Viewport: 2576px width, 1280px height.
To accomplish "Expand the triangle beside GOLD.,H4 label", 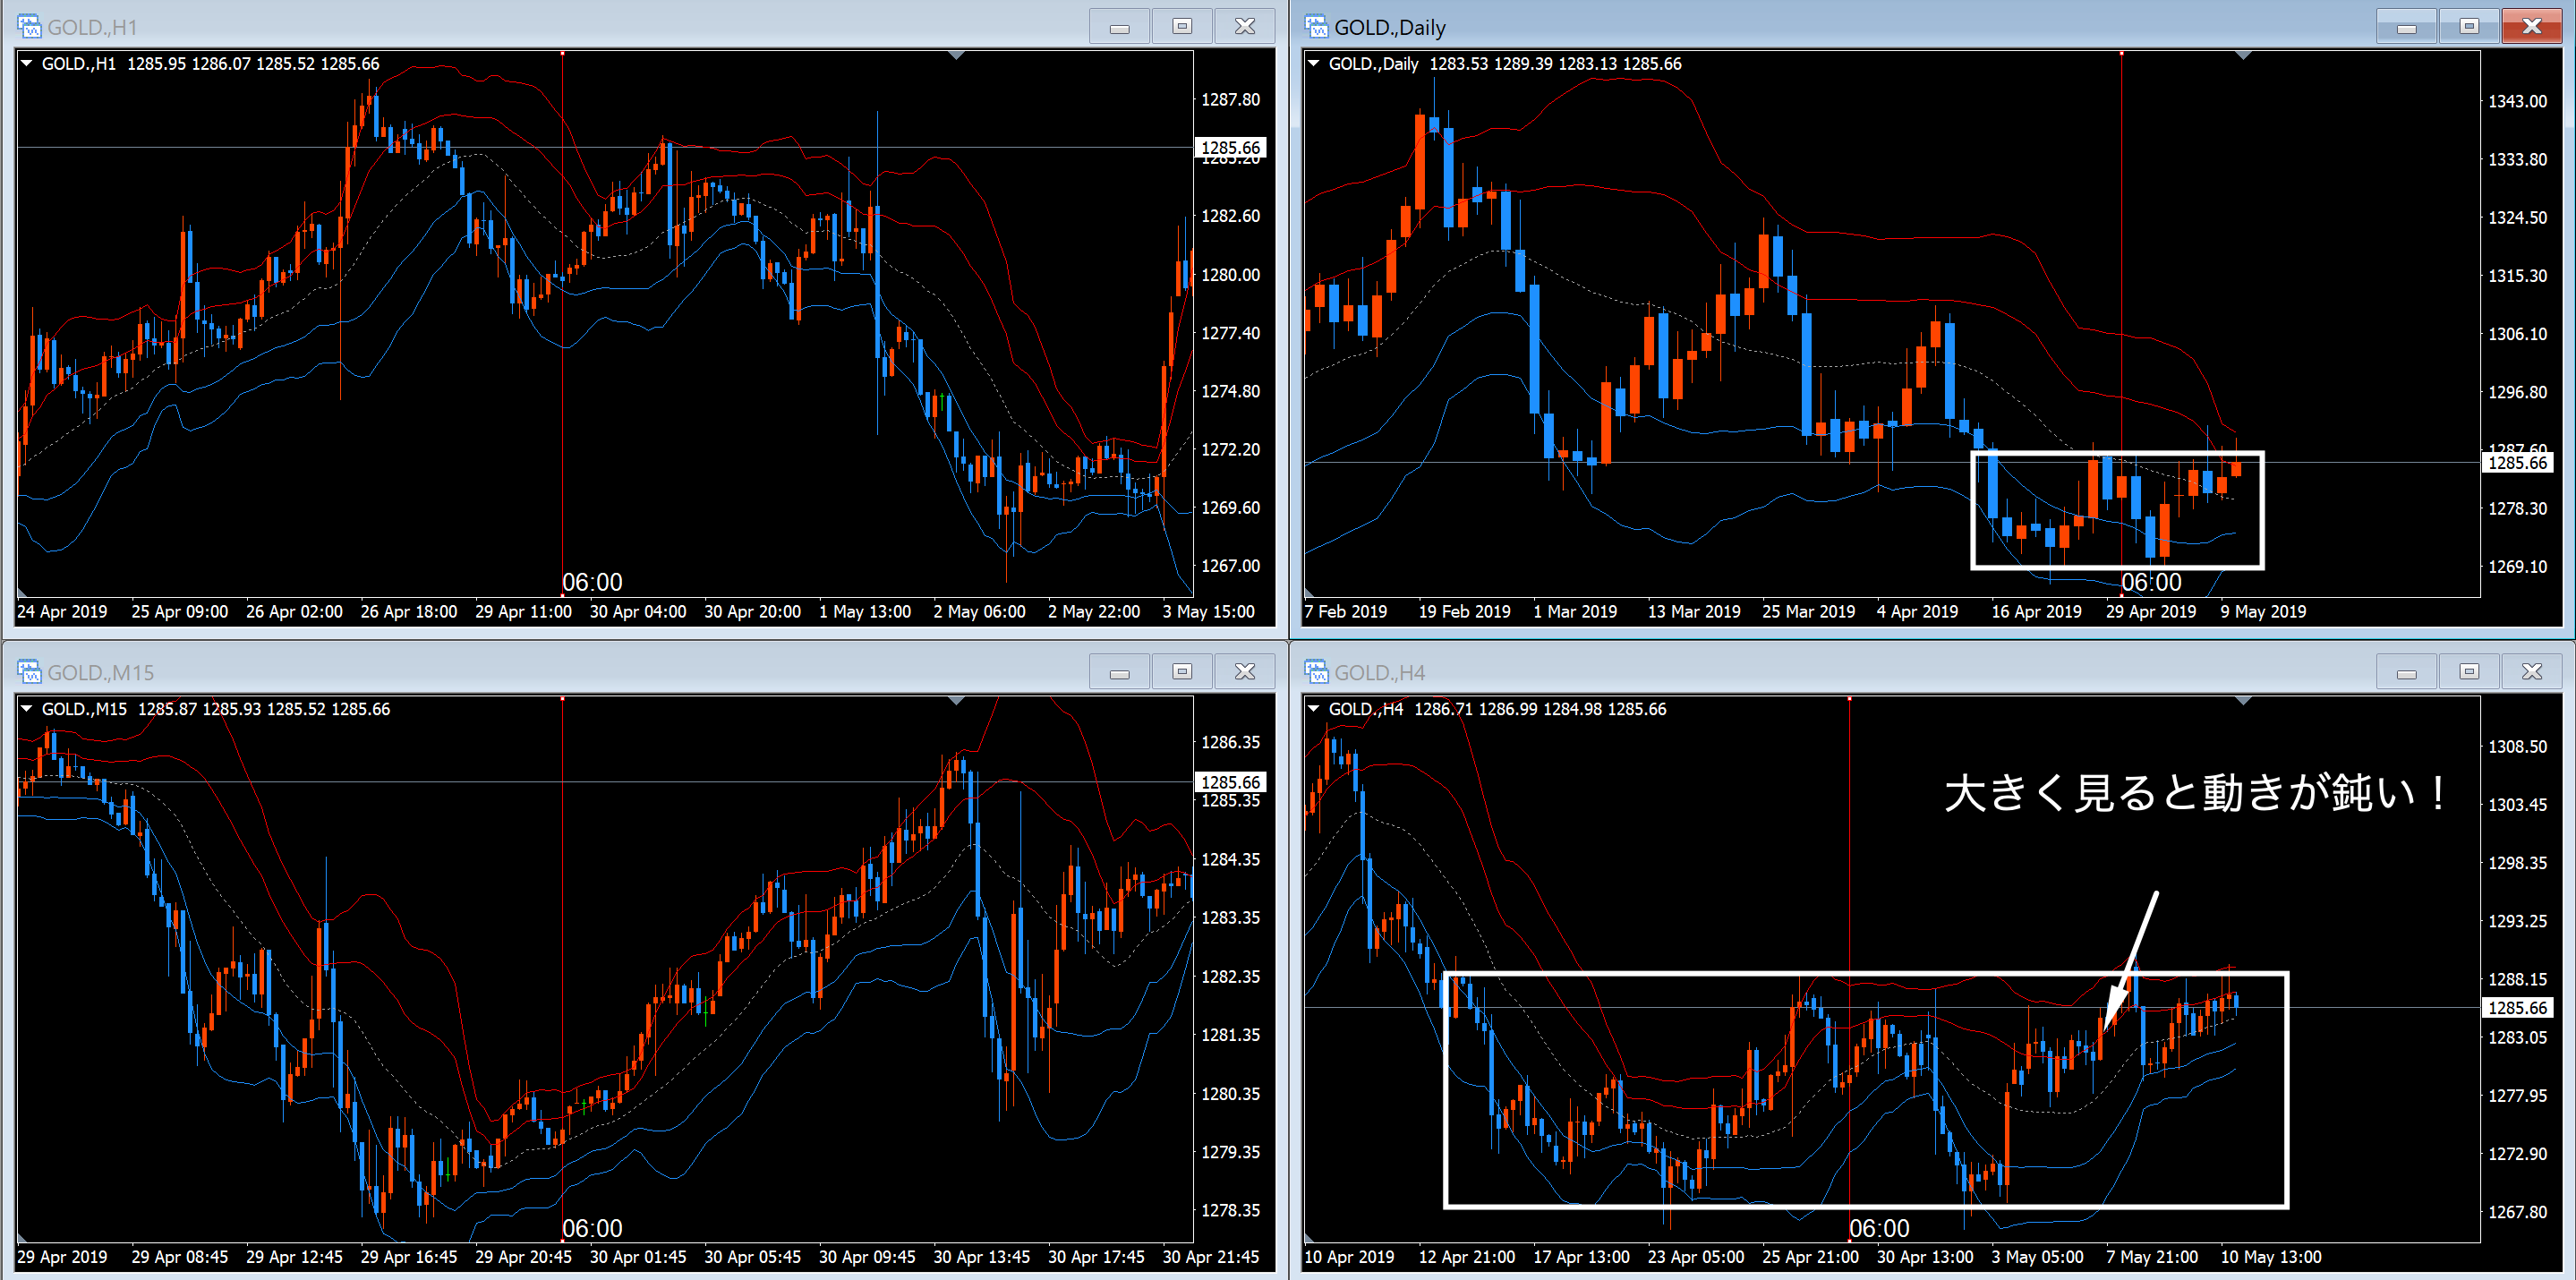I will [1314, 709].
